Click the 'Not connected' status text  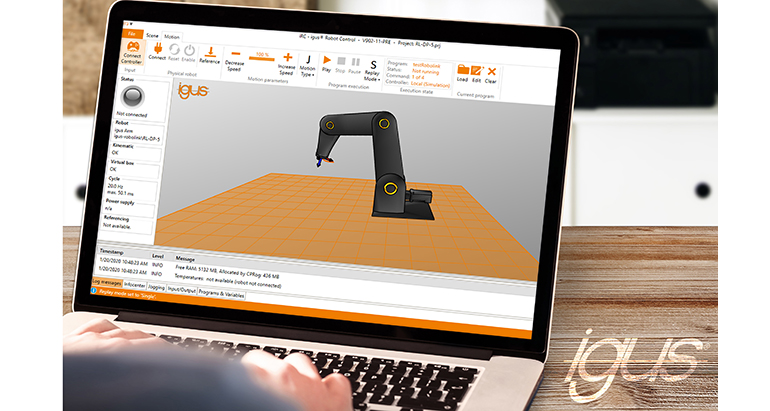pyautogui.click(x=132, y=114)
